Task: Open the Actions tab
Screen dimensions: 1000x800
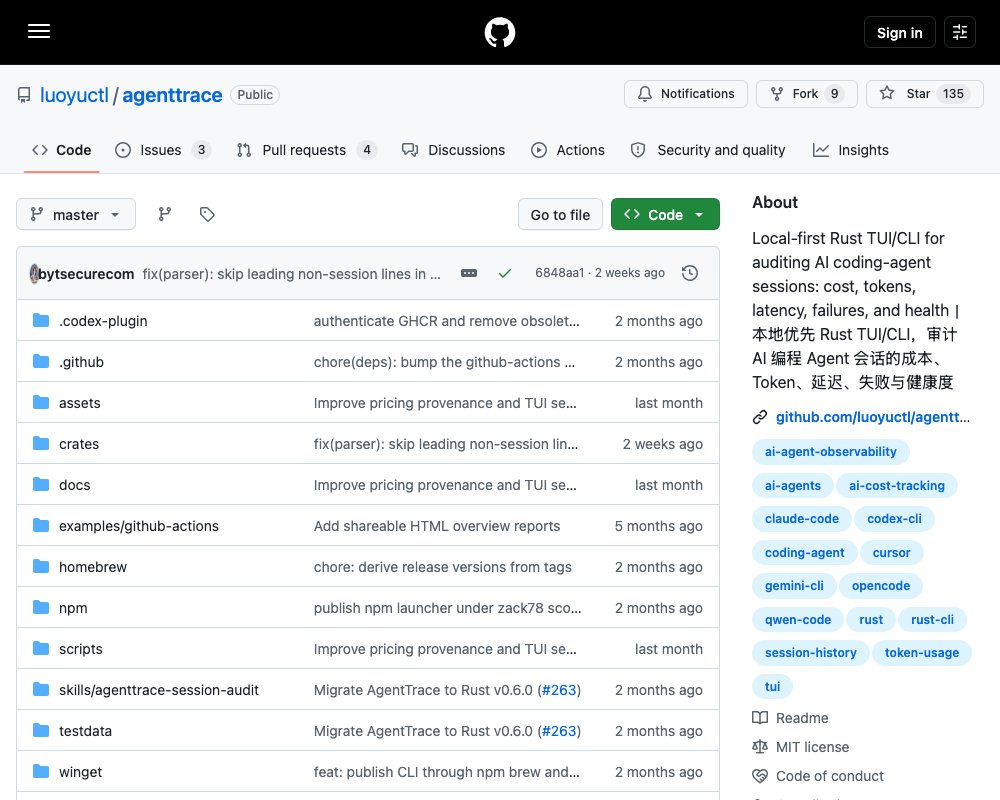Action: coord(568,150)
